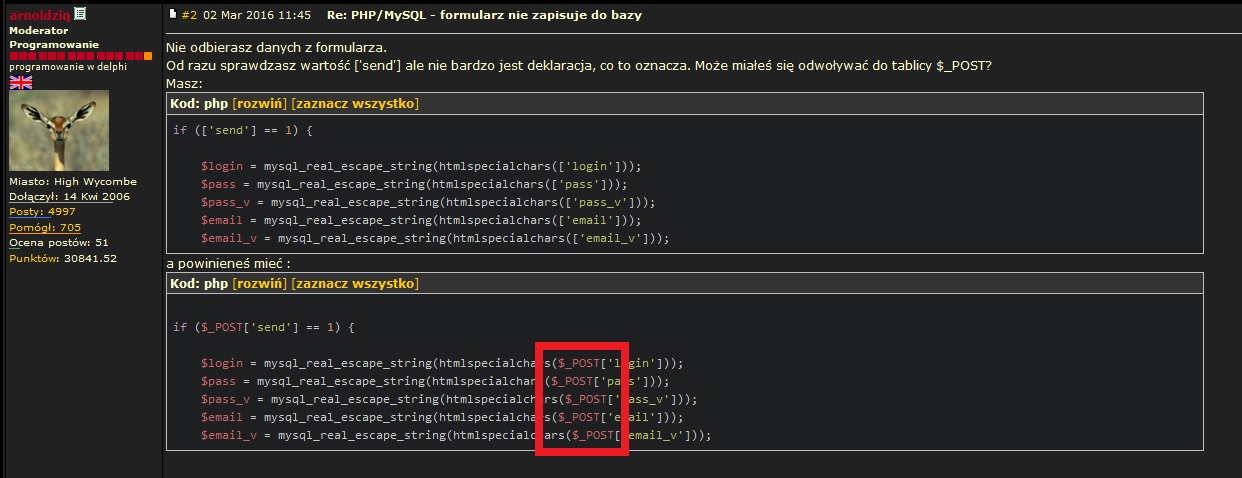This screenshot has height=478, width=1242.
Task: Select all in first code block via 'zaznacz wszystko'
Action: pyautogui.click(x=355, y=104)
